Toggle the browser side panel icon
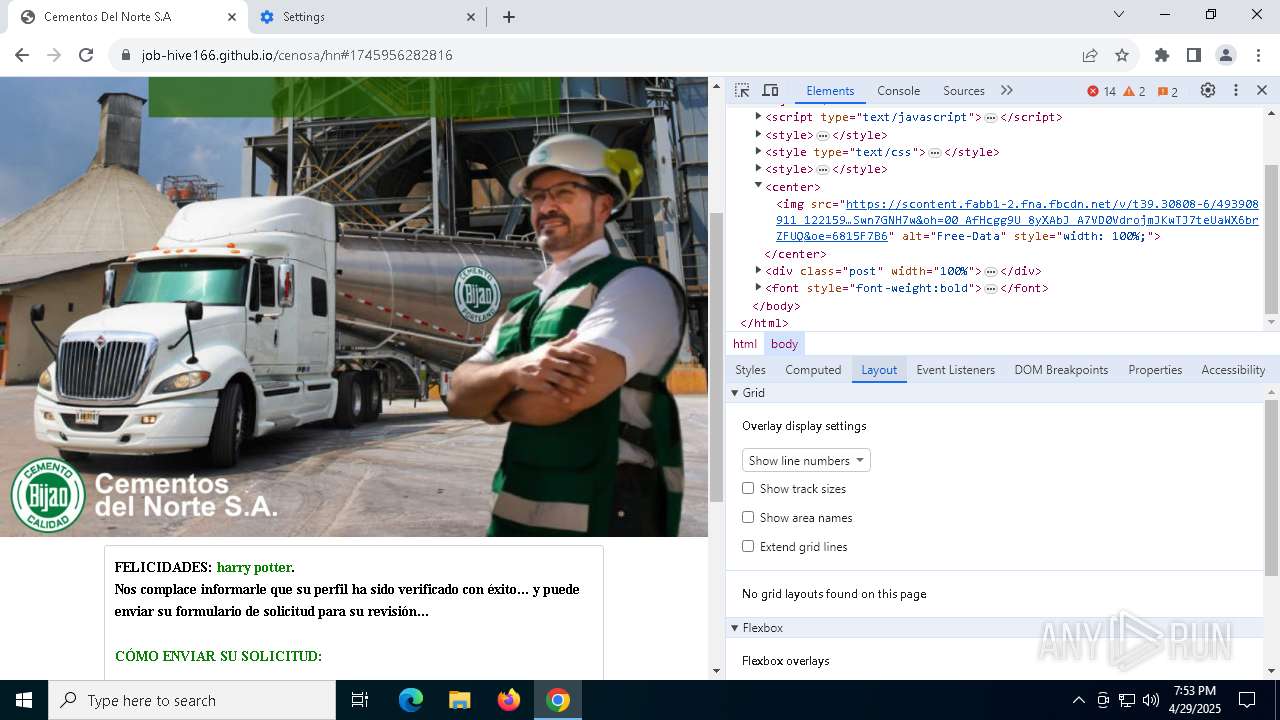The image size is (1280, 720). pos(1194,55)
